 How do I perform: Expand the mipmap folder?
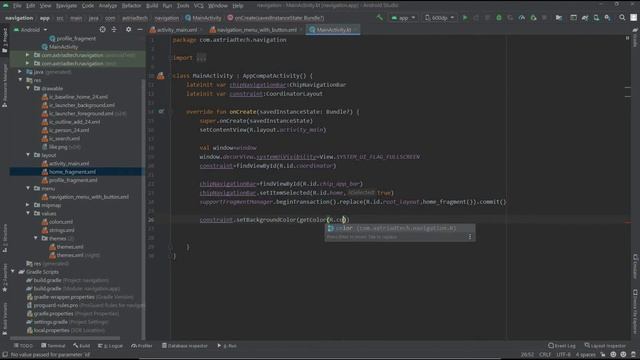(28, 205)
